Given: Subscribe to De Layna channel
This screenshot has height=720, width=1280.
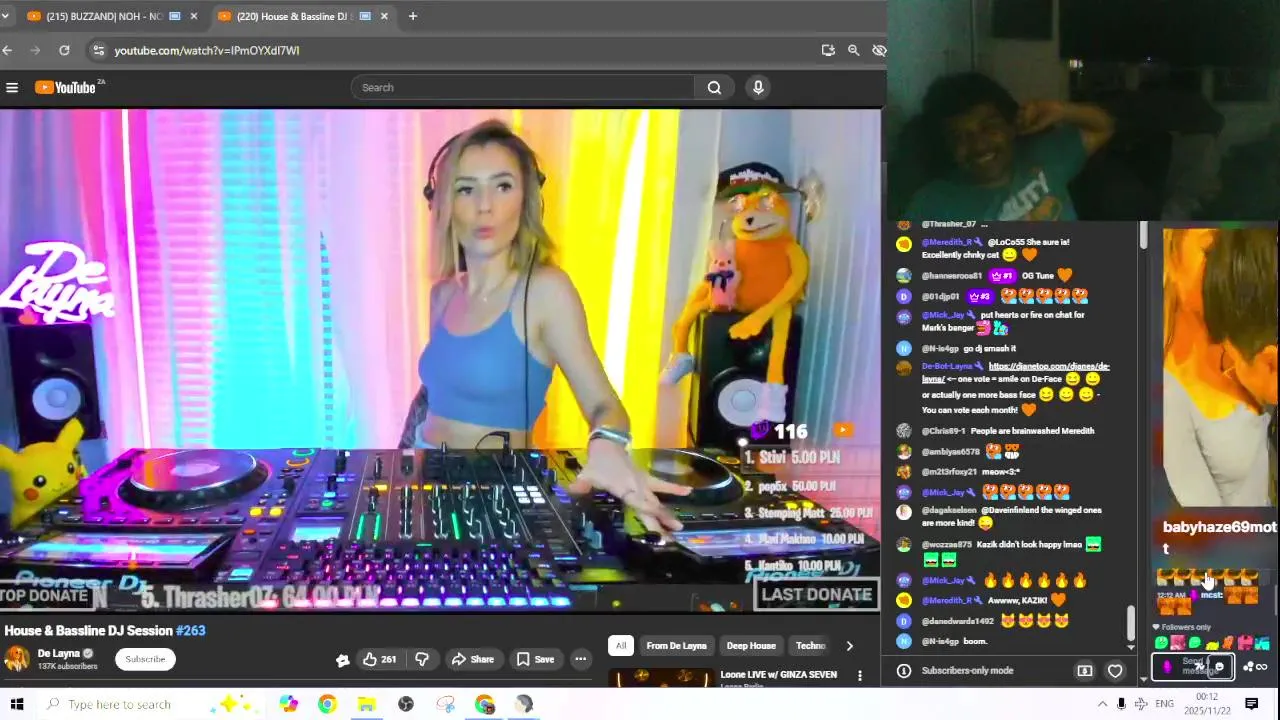Looking at the screenshot, I should coord(145,659).
